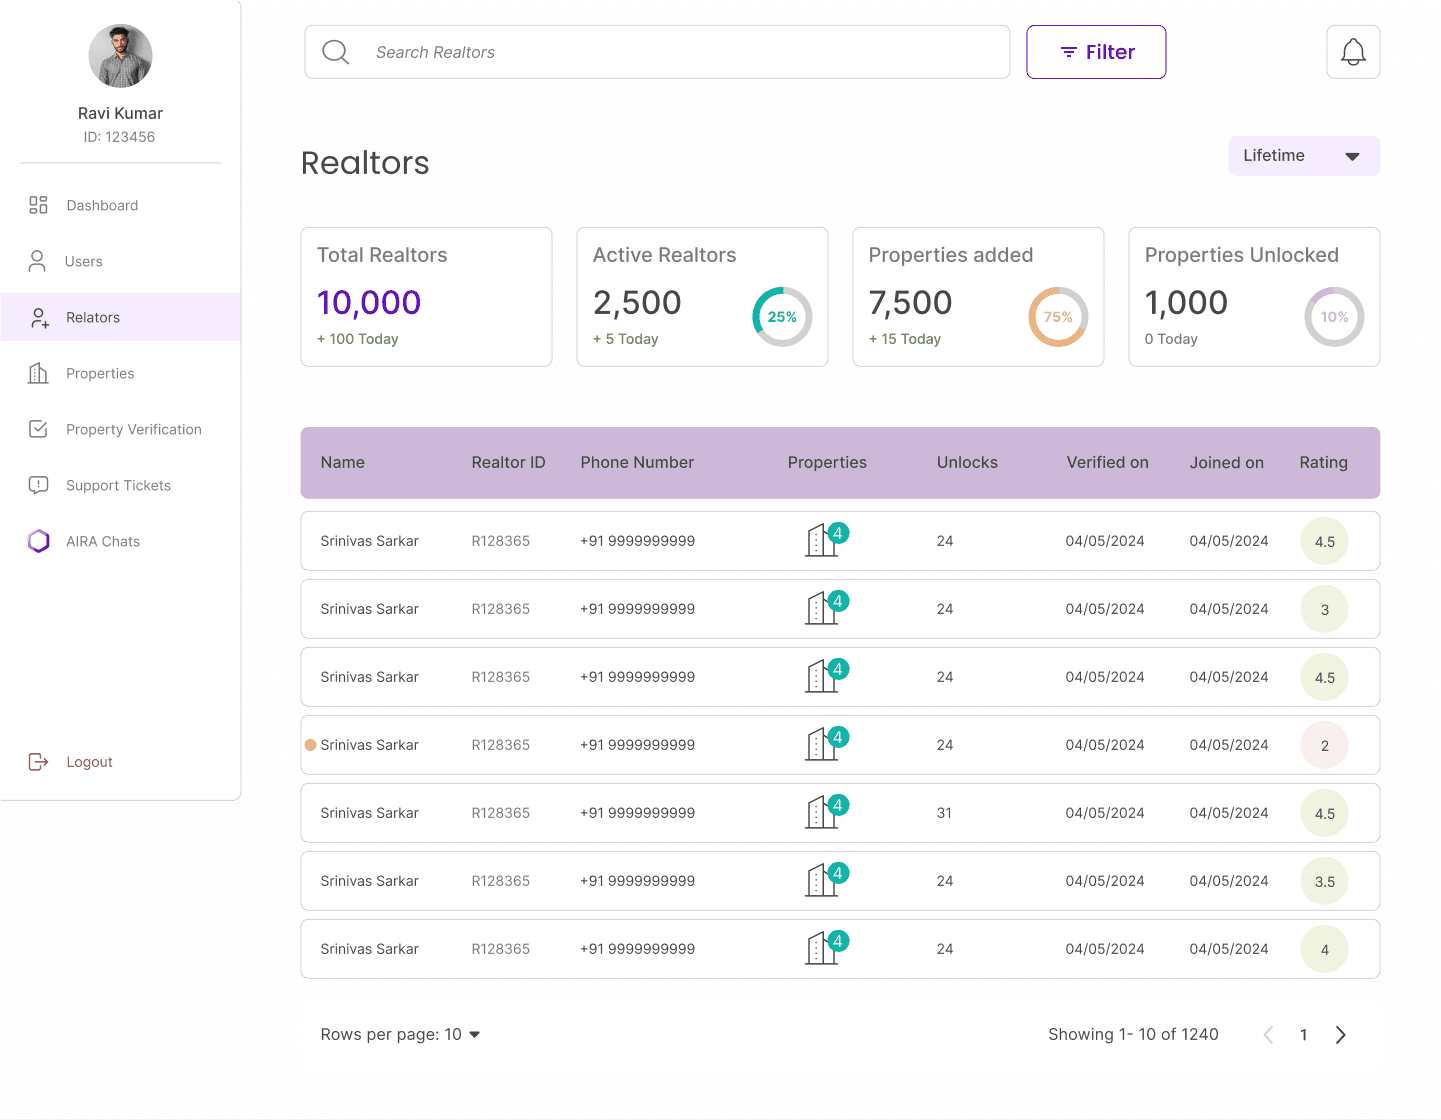Click the Logout door icon
This screenshot has width=1441, height=1120.
tap(38, 762)
